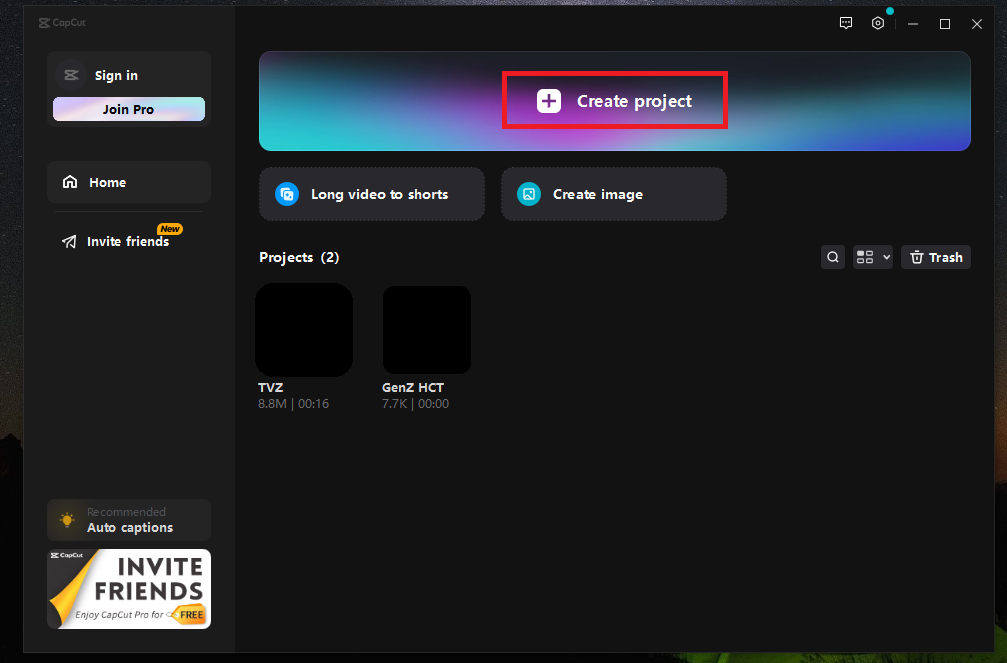Open the Create image option
1007x663 pixels.
click(x=614, y=194)
